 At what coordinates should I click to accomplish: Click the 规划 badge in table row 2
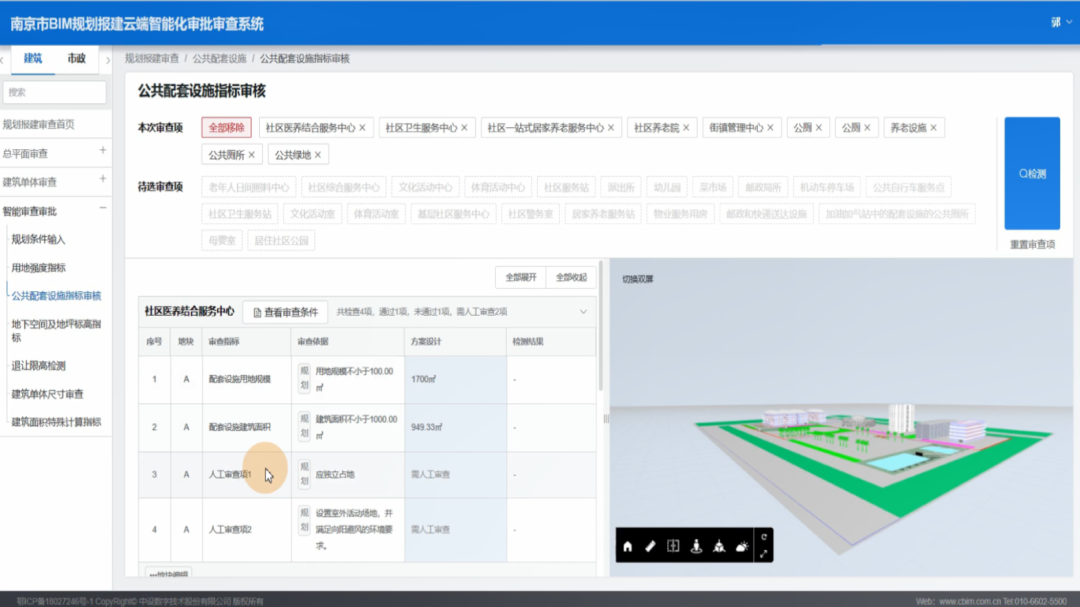point(304,426)
